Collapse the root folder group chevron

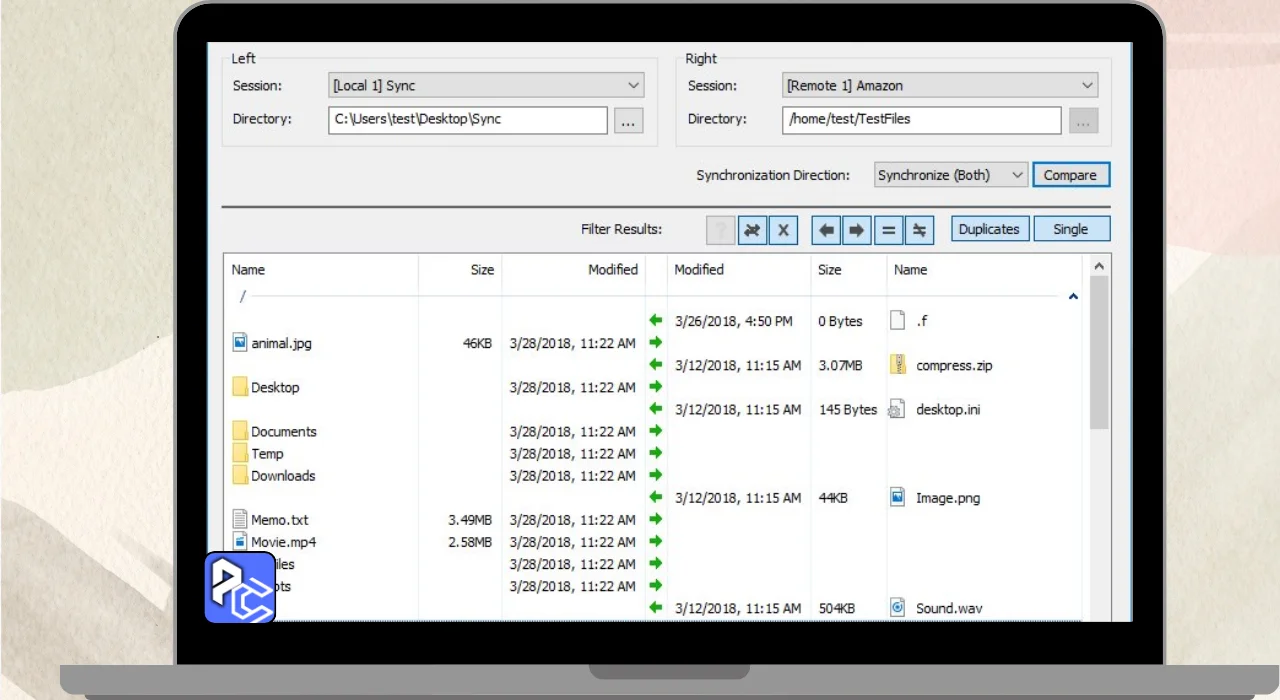pos(1073,297)
